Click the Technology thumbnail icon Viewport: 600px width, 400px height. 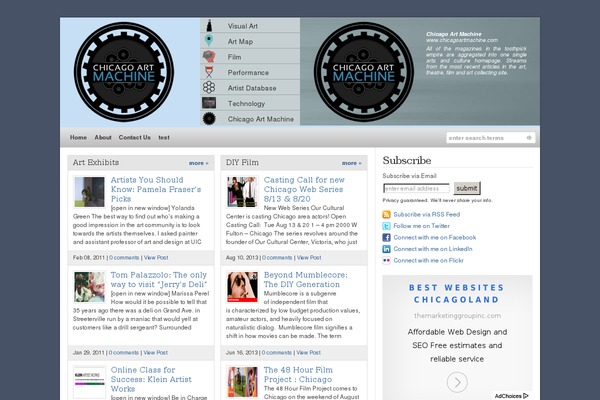pyautogui.click(x=209, y=103)
